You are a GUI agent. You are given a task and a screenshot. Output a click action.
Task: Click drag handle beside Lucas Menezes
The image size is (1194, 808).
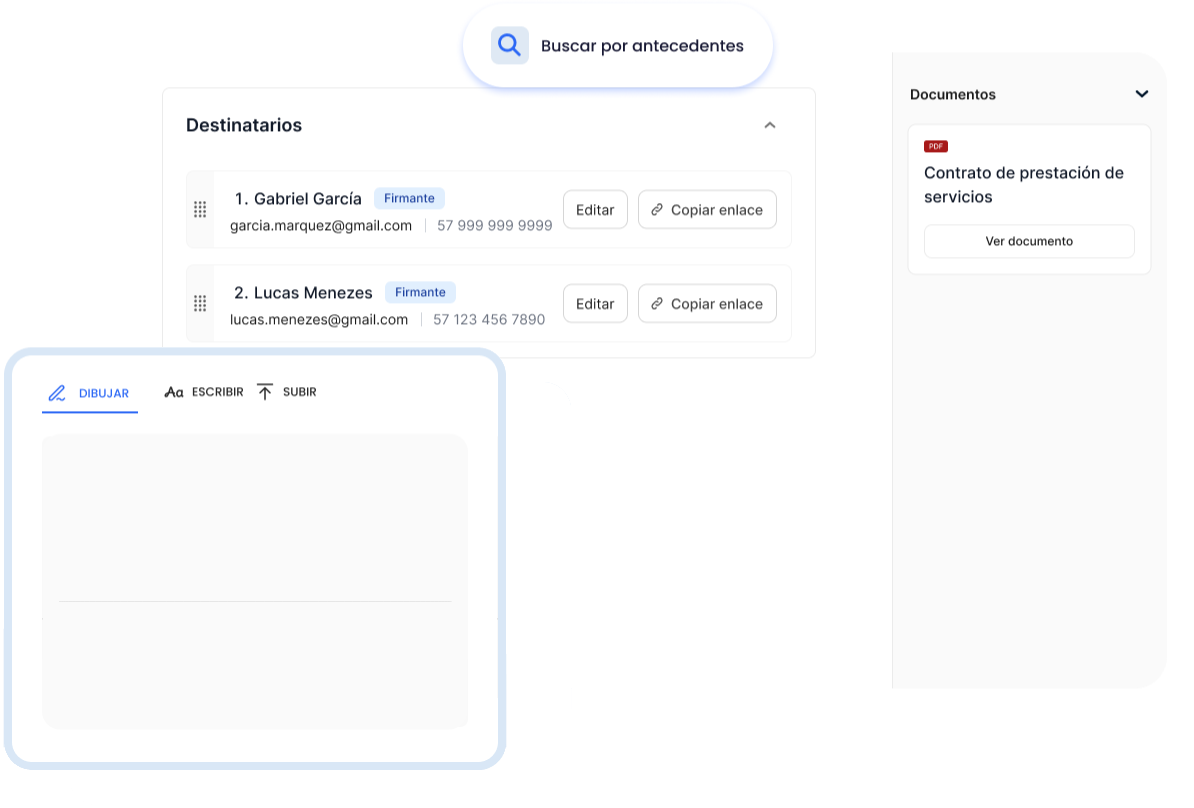click(x=200, y=303)
